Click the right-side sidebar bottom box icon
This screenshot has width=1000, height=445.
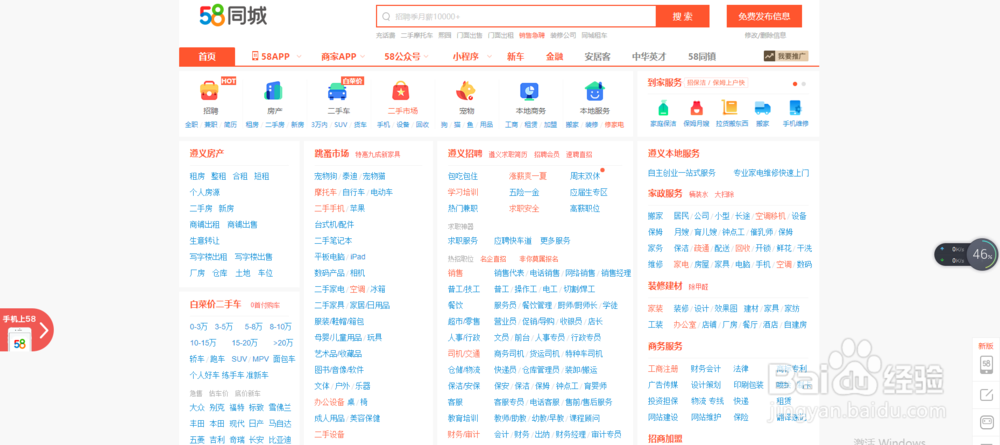pos(985,422)
